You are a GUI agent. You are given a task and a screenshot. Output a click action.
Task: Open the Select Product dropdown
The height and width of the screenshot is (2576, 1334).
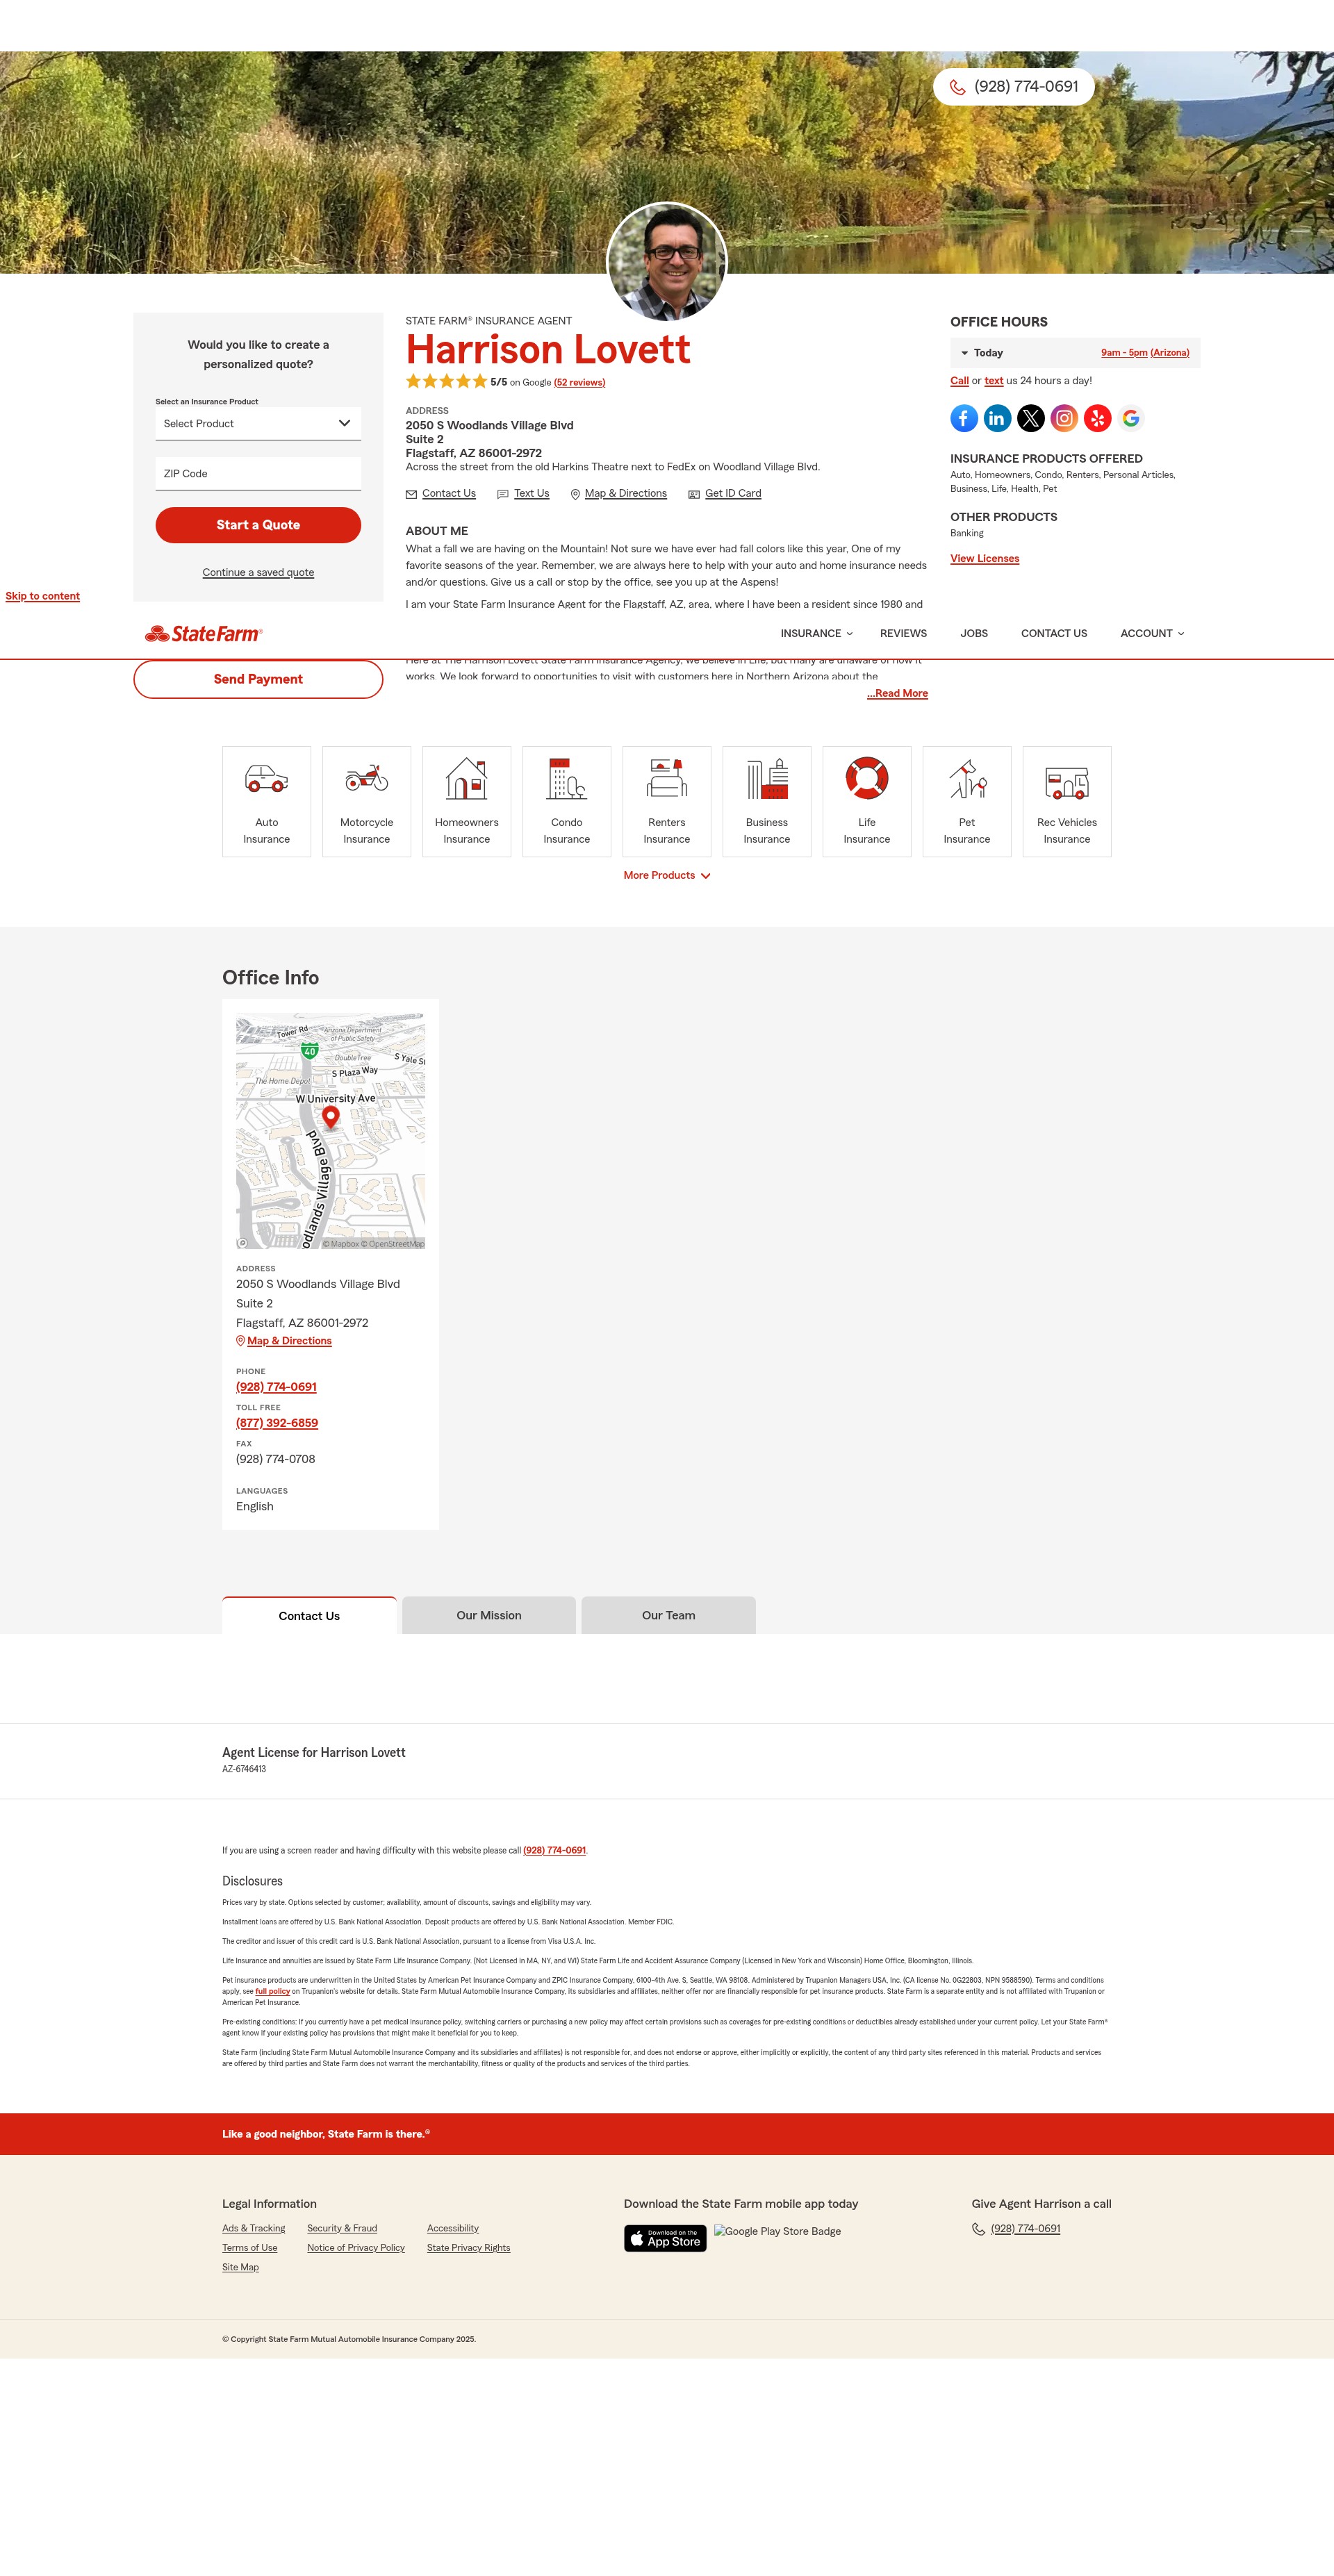point(258,424)
